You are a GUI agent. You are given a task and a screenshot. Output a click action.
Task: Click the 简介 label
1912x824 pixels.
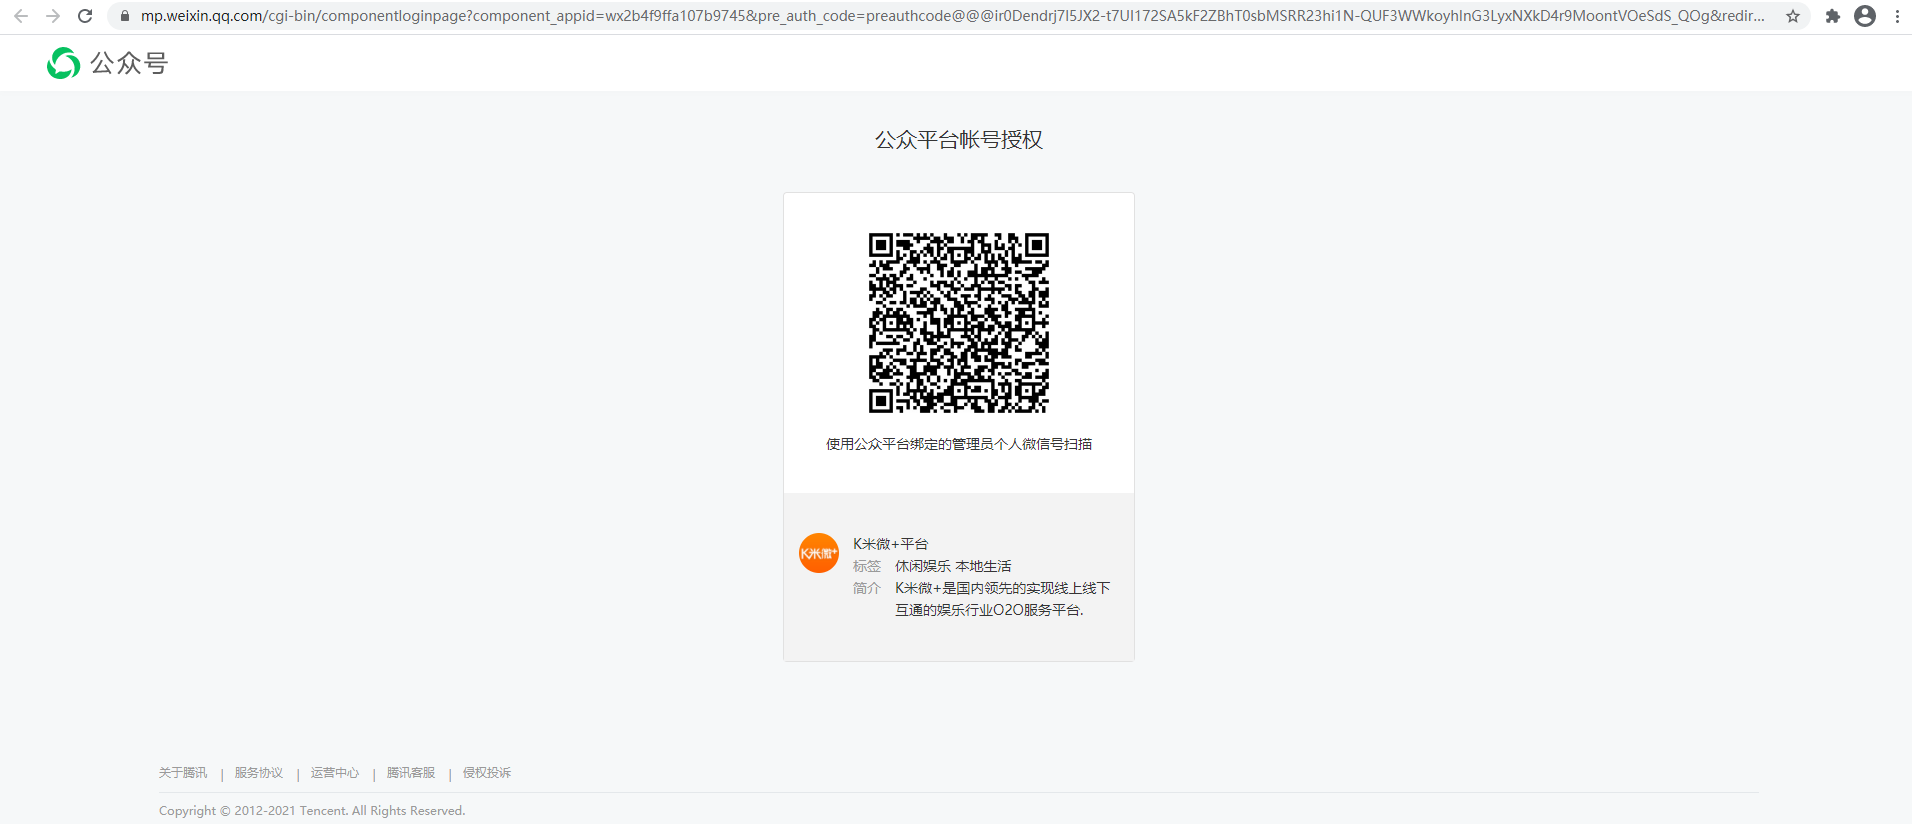pyautogui.click(x=867, y=588)
